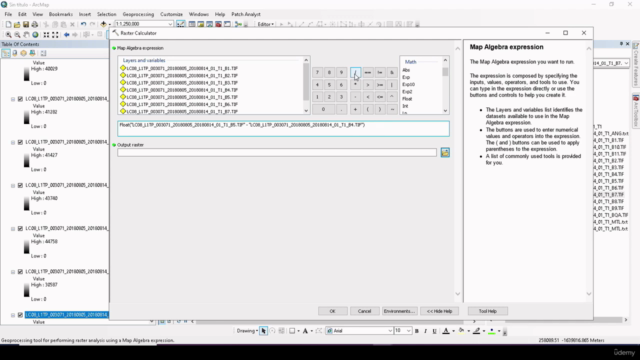This screenshot has width=640, height=360.
Task: Click the New map document icon
Action: pos(8,24)
